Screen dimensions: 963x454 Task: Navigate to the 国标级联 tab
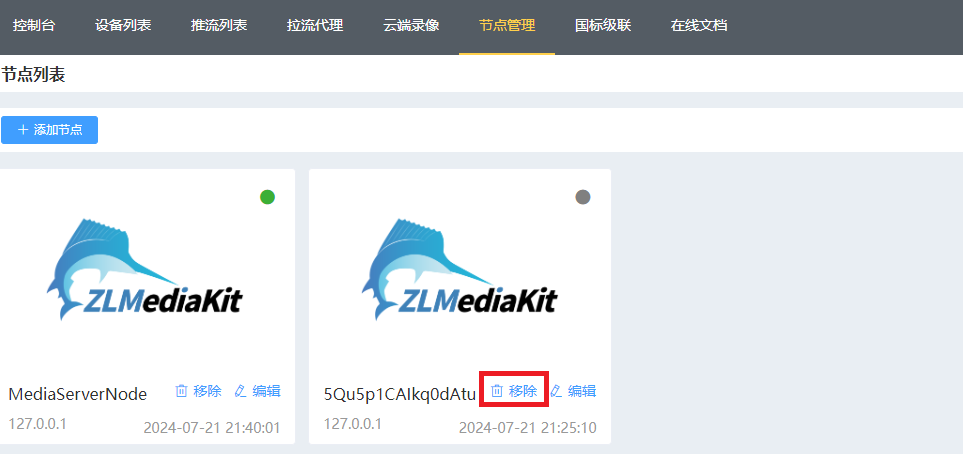point(603,26)
